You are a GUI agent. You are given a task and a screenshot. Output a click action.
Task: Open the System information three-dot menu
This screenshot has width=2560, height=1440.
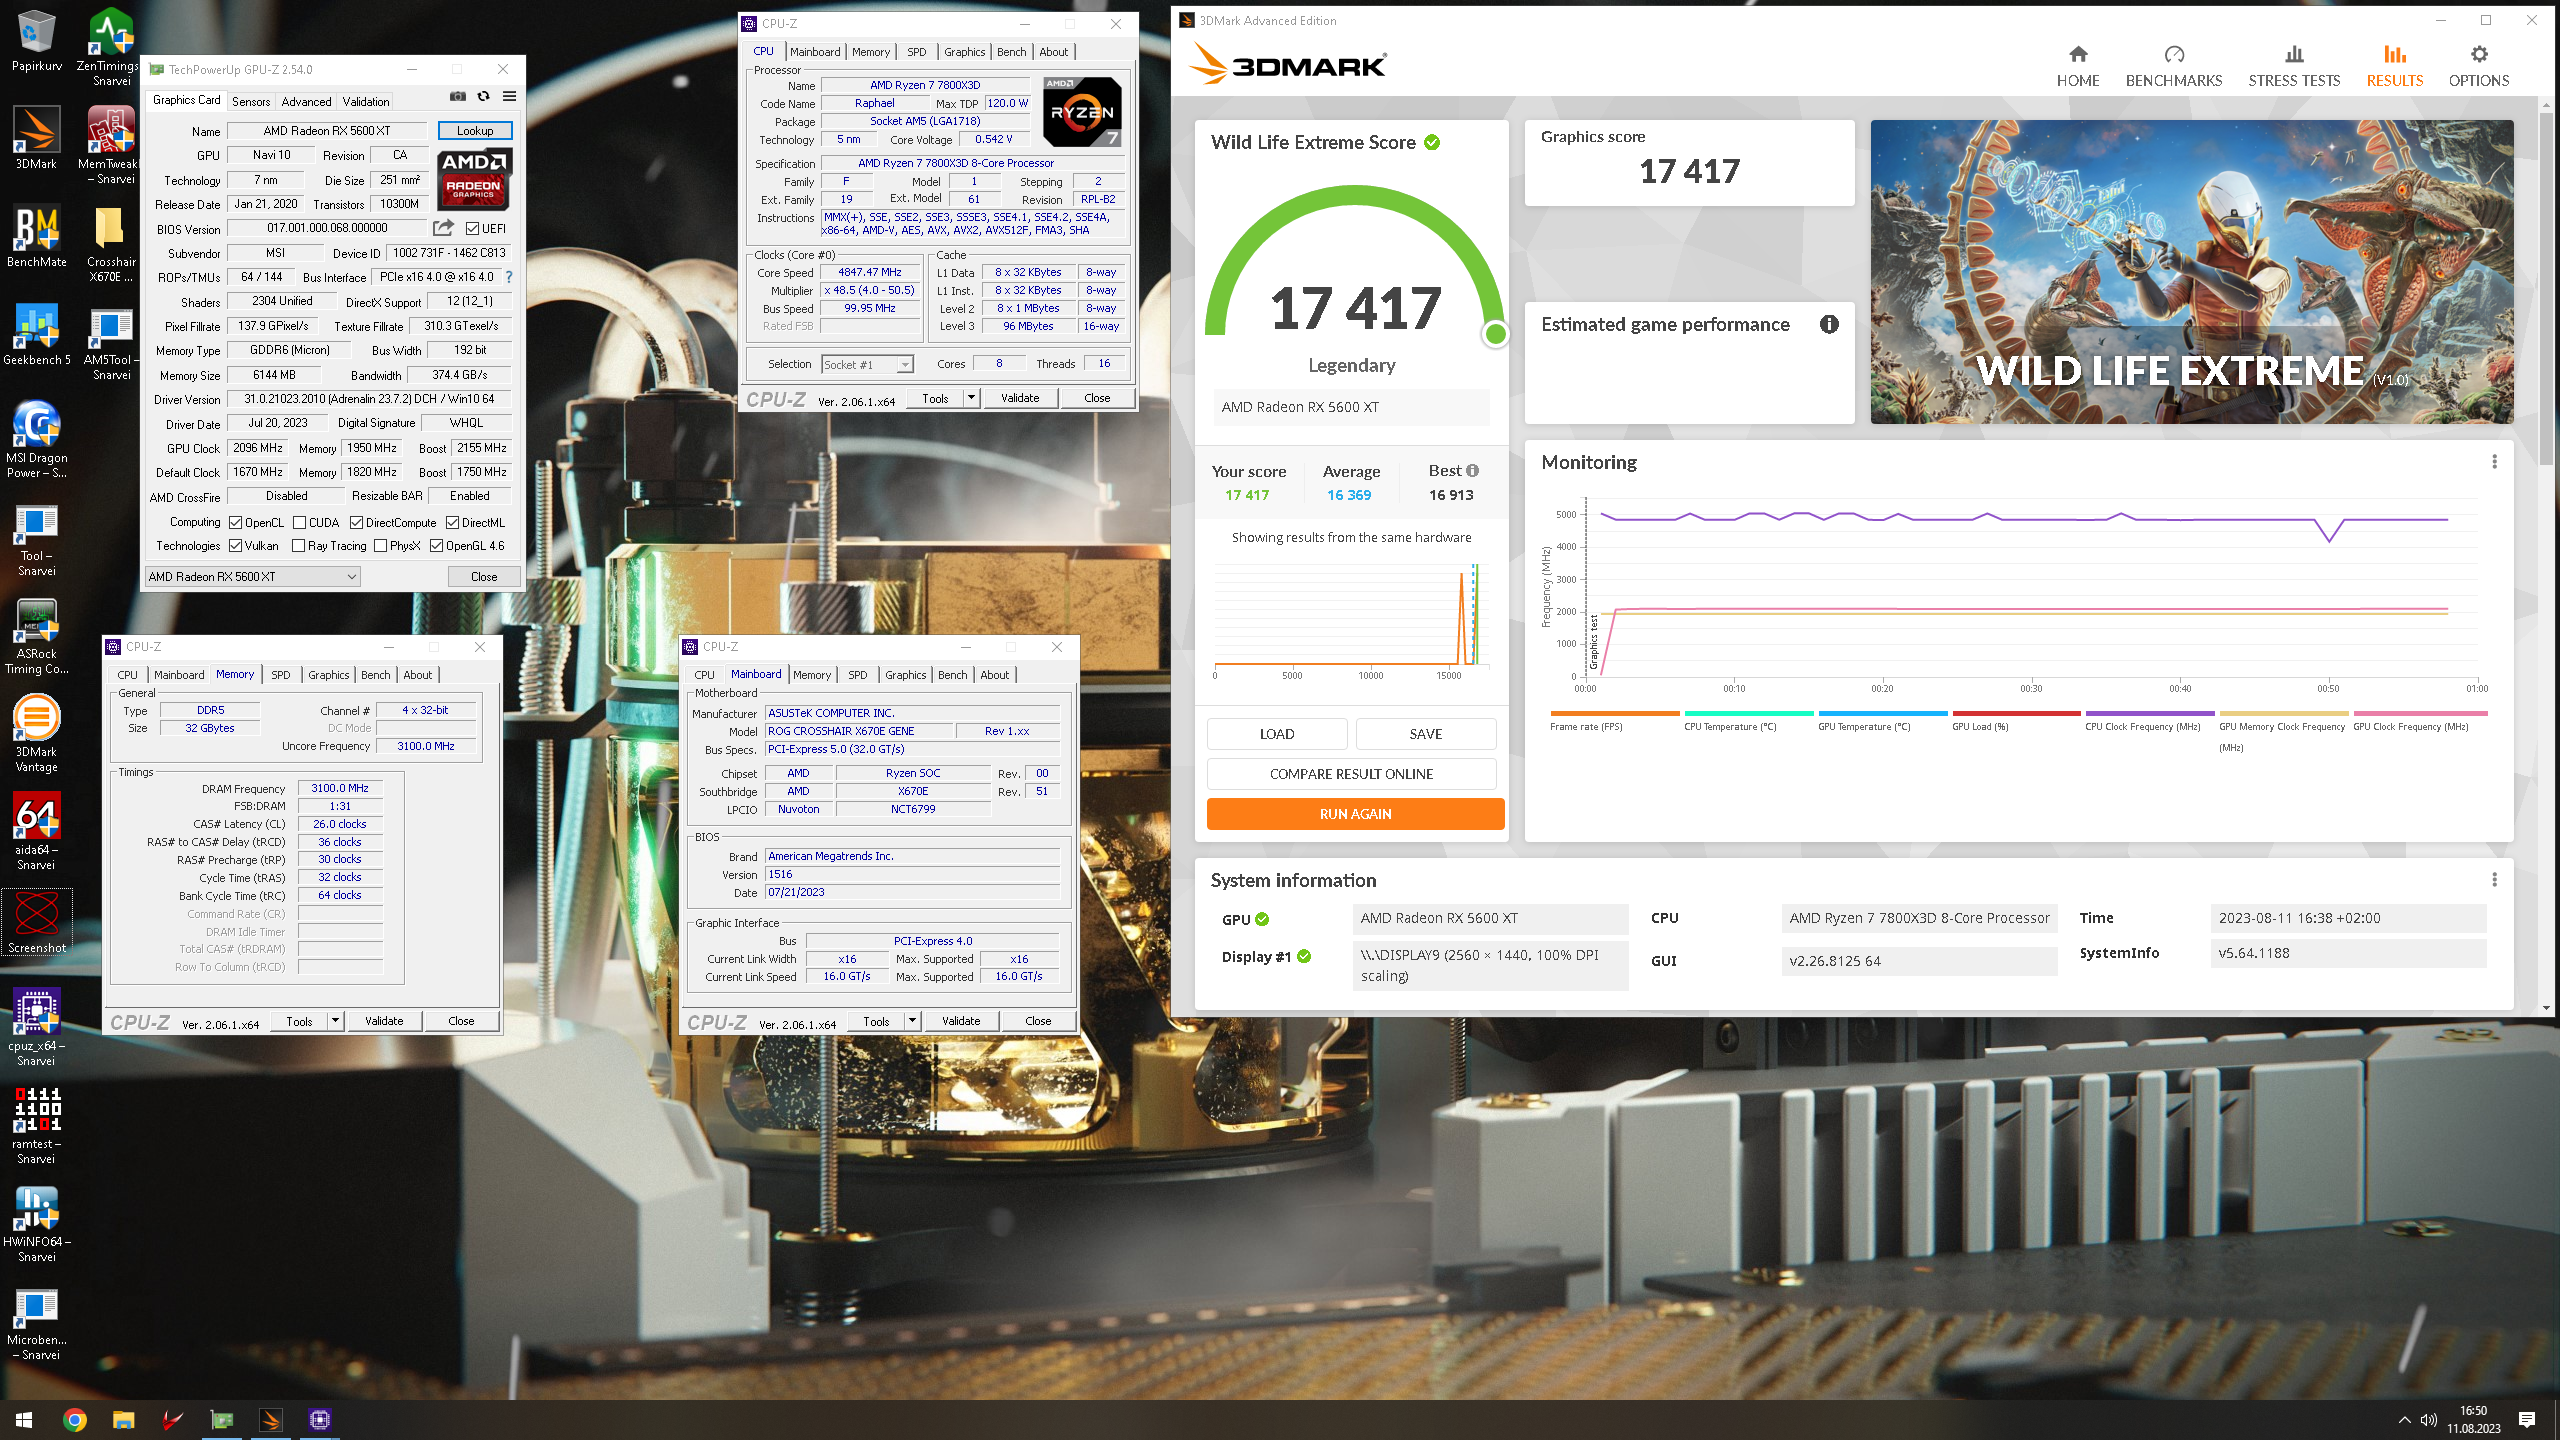(2494, 880)
